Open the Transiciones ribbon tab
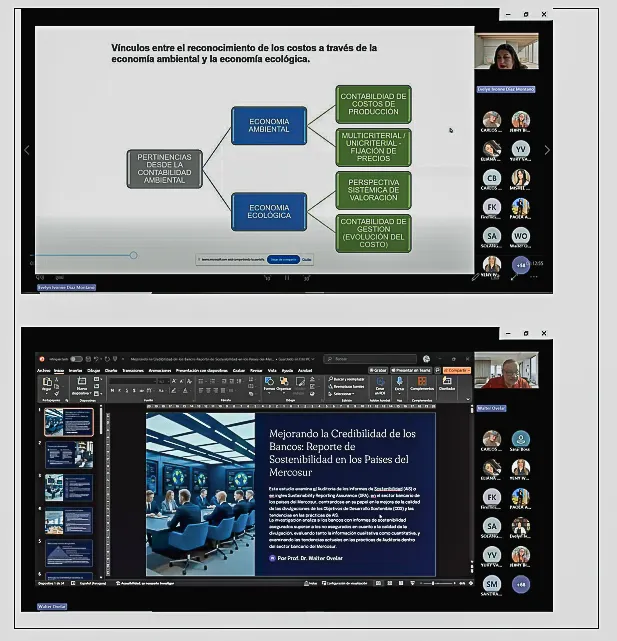 click(133, 369)
